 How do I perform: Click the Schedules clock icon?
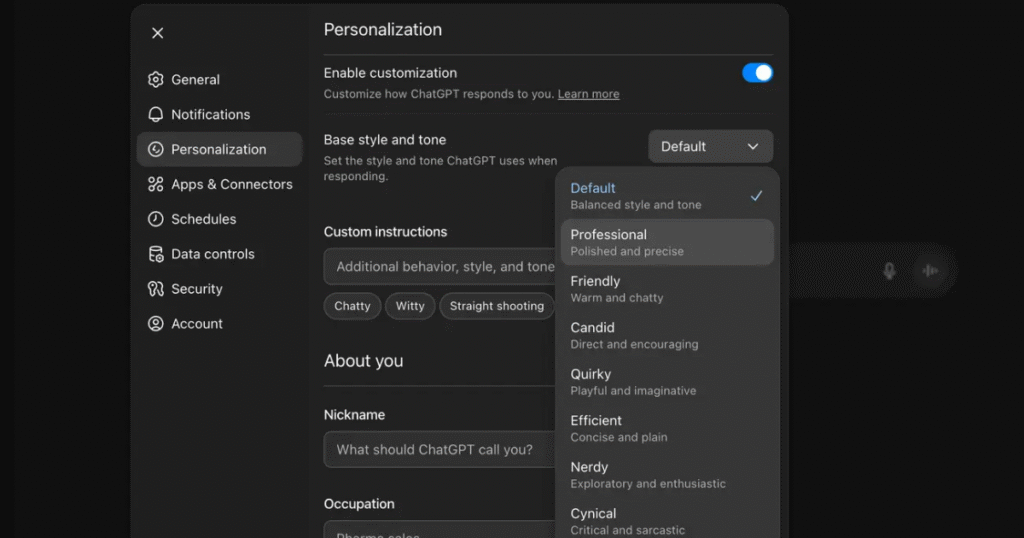coord(155,219)
